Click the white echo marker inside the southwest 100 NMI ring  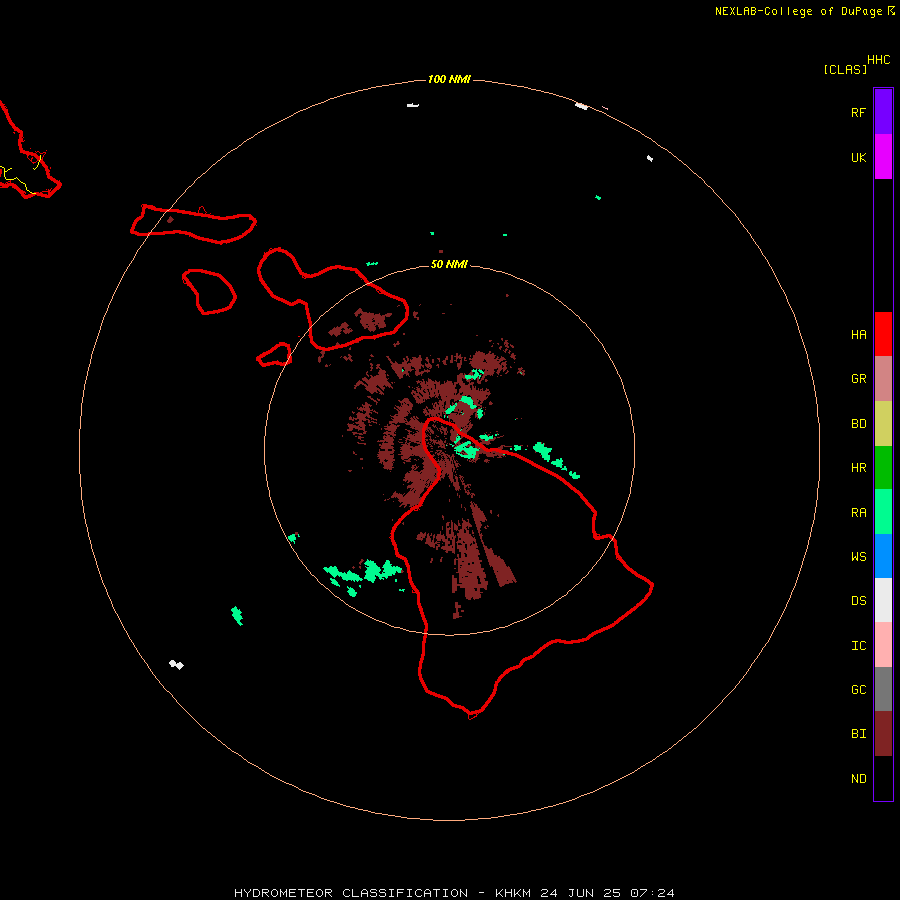(x=176, y=665)
